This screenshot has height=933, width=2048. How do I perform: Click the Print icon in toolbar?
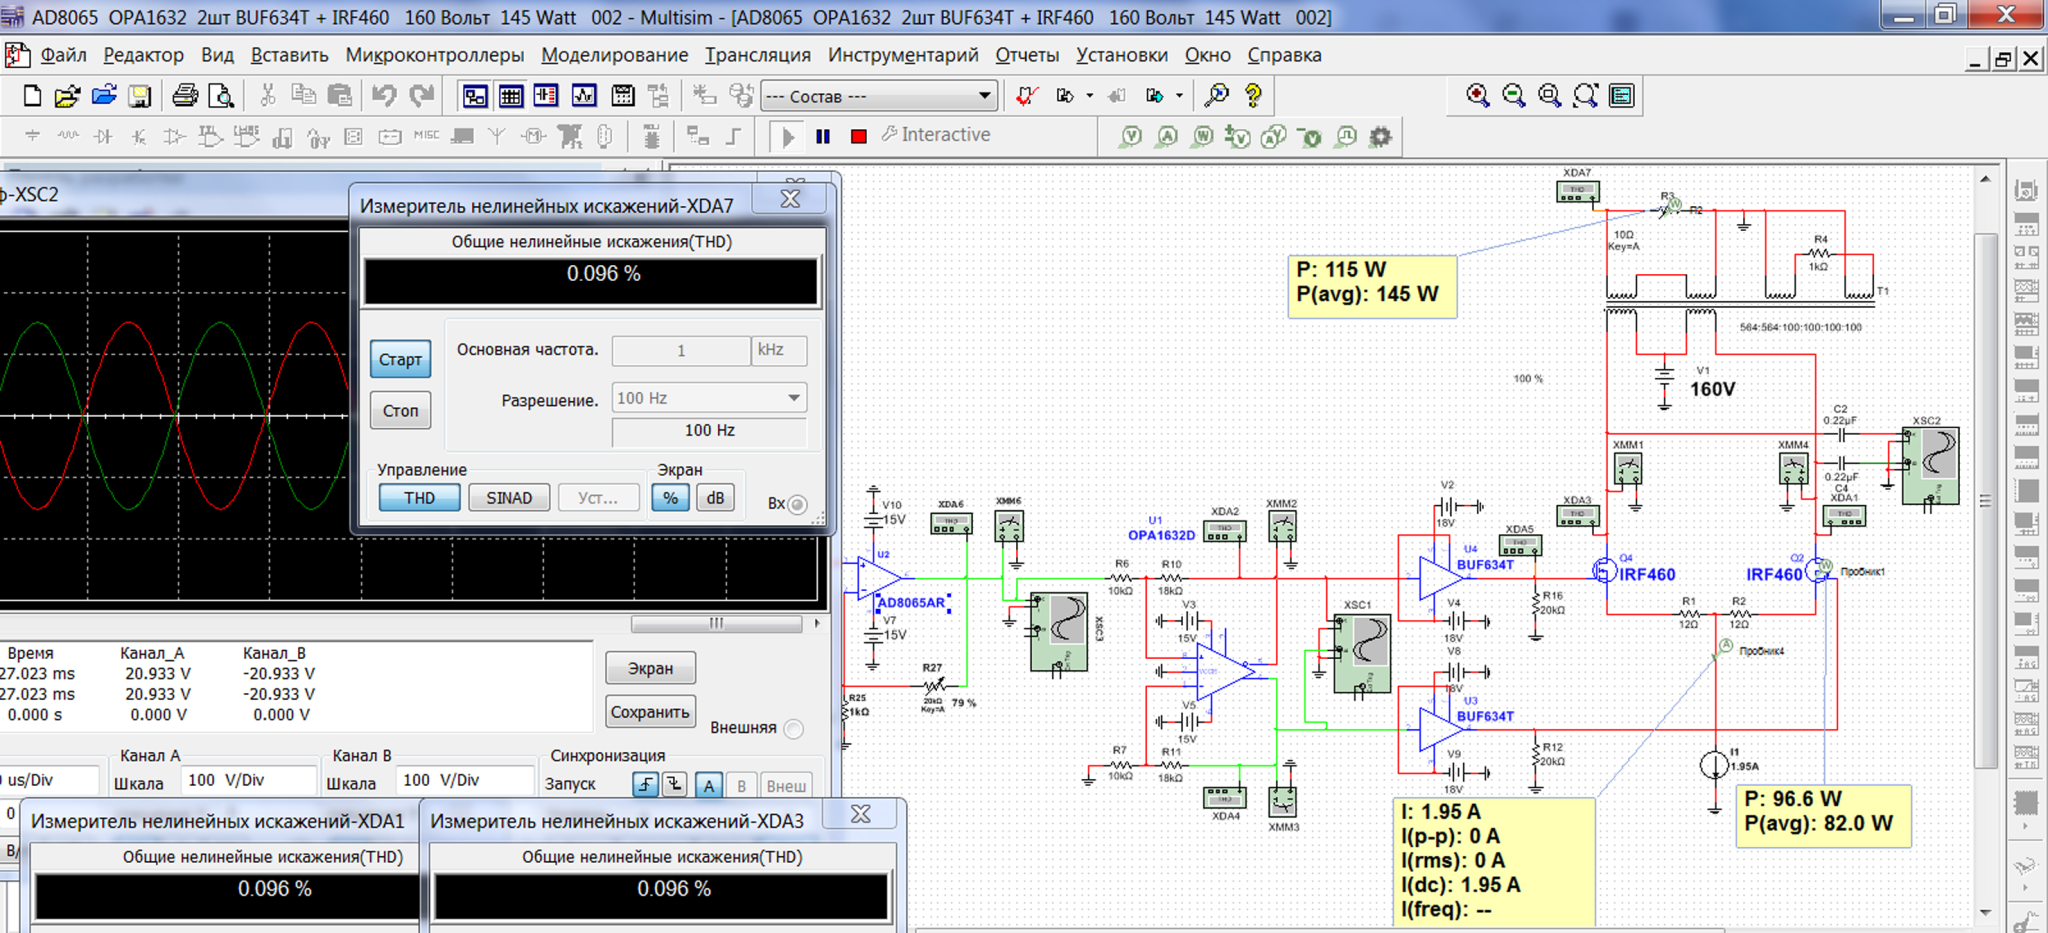point(185,96)
